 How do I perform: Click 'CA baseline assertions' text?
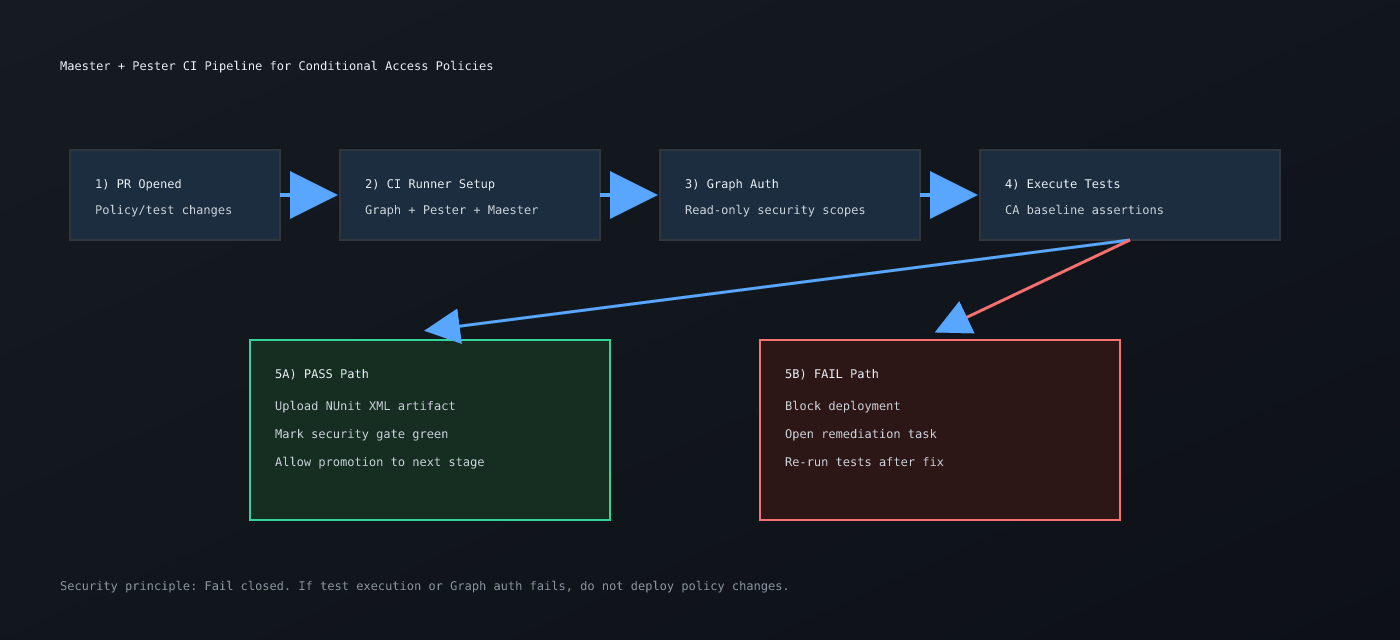point(1084,210)
